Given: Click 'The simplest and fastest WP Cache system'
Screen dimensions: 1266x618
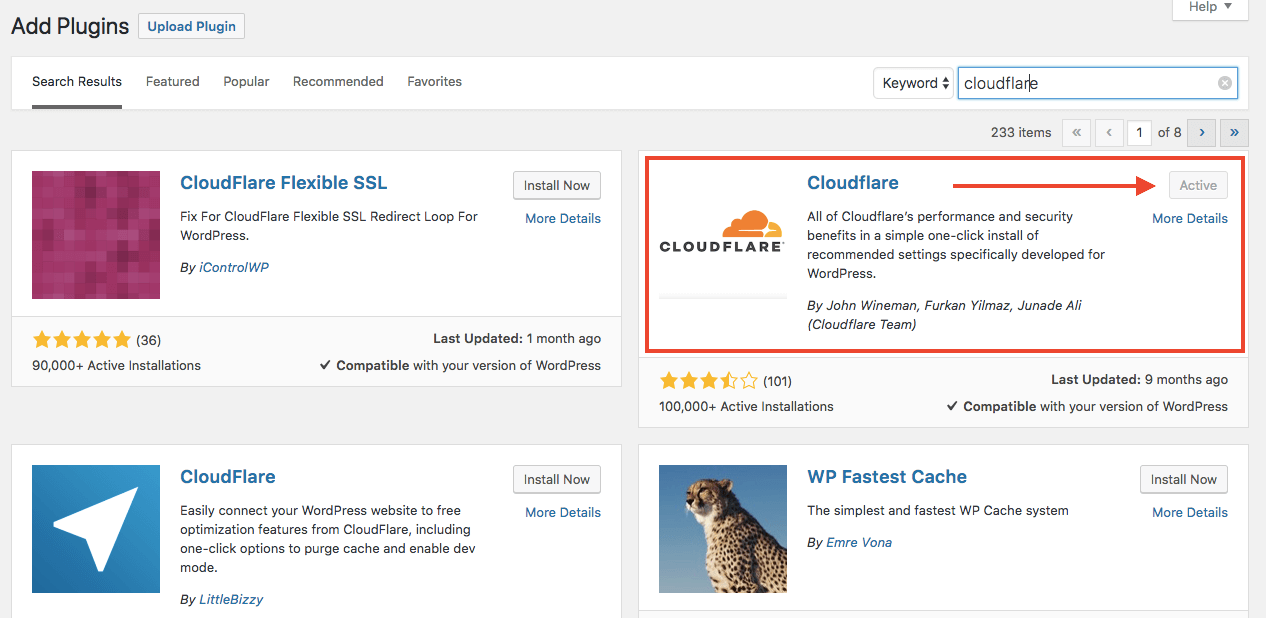Looking at the screenshot, I should (938, 510).
